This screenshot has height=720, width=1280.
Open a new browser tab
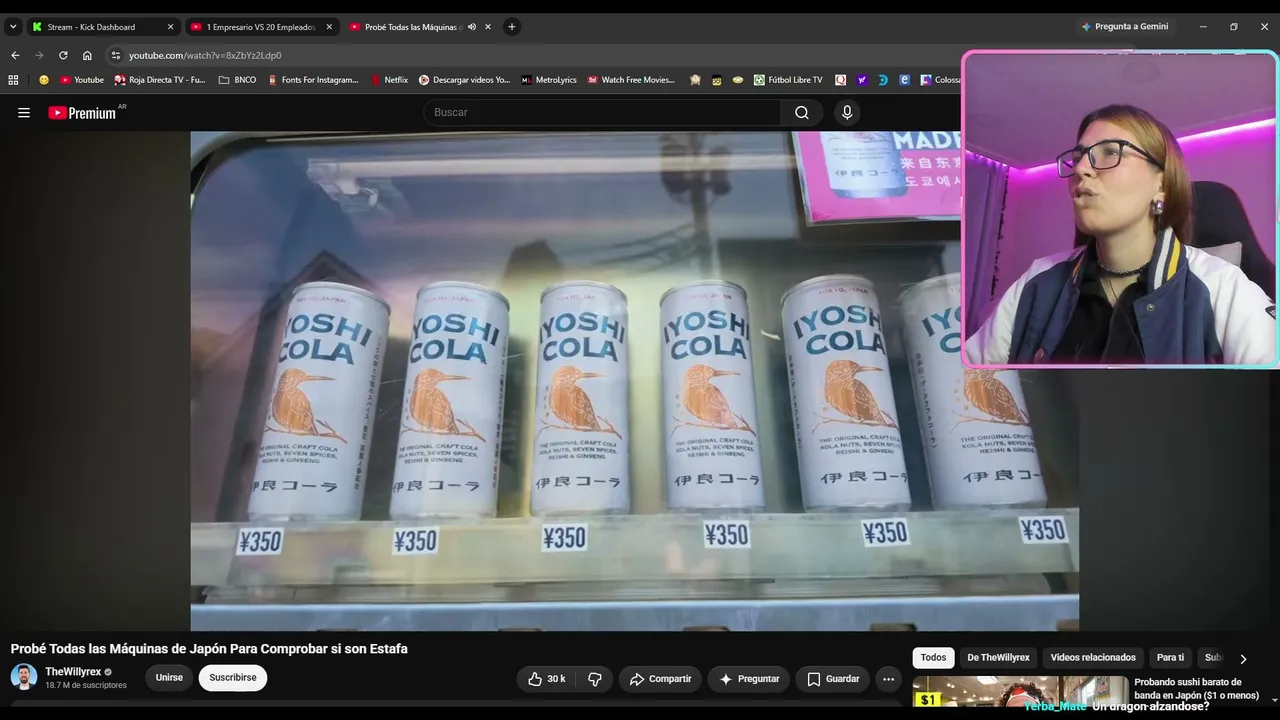point(512,27)
